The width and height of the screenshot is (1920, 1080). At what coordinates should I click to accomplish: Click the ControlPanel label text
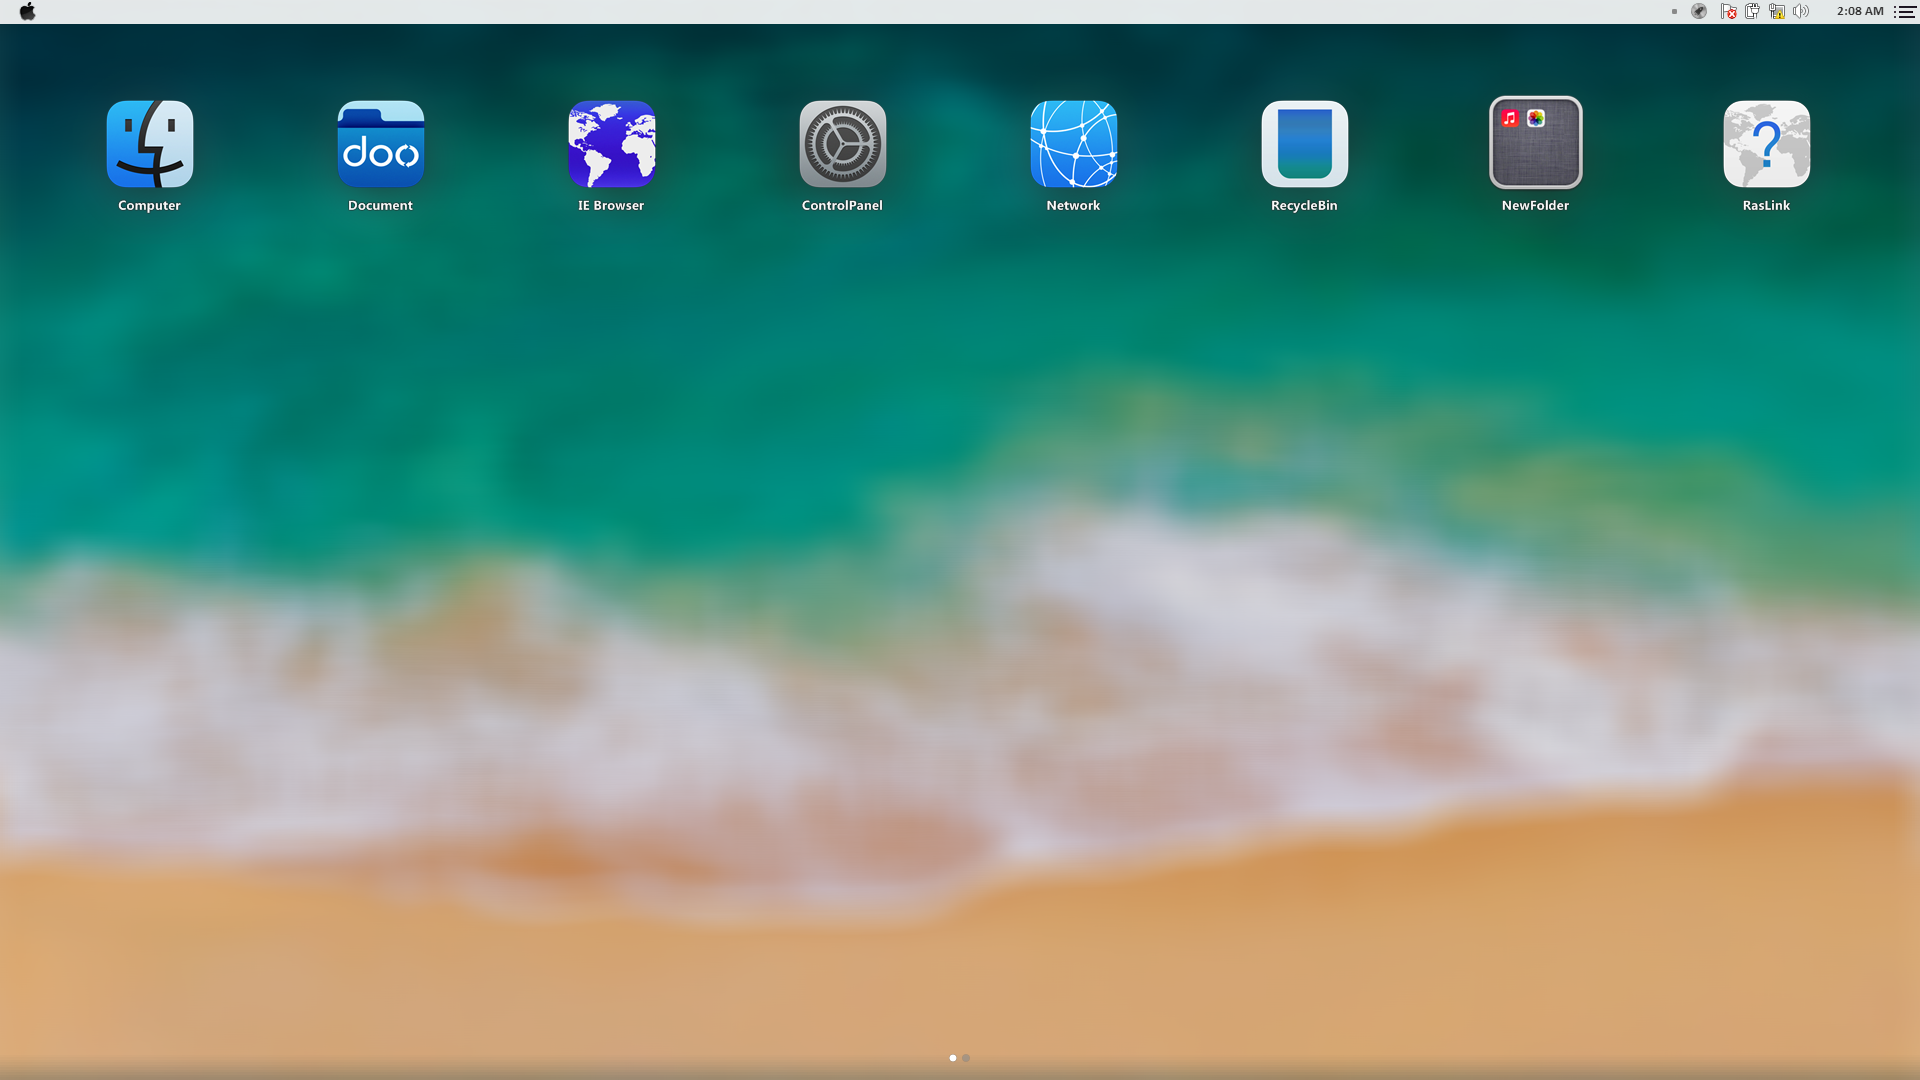click(842, 205)
